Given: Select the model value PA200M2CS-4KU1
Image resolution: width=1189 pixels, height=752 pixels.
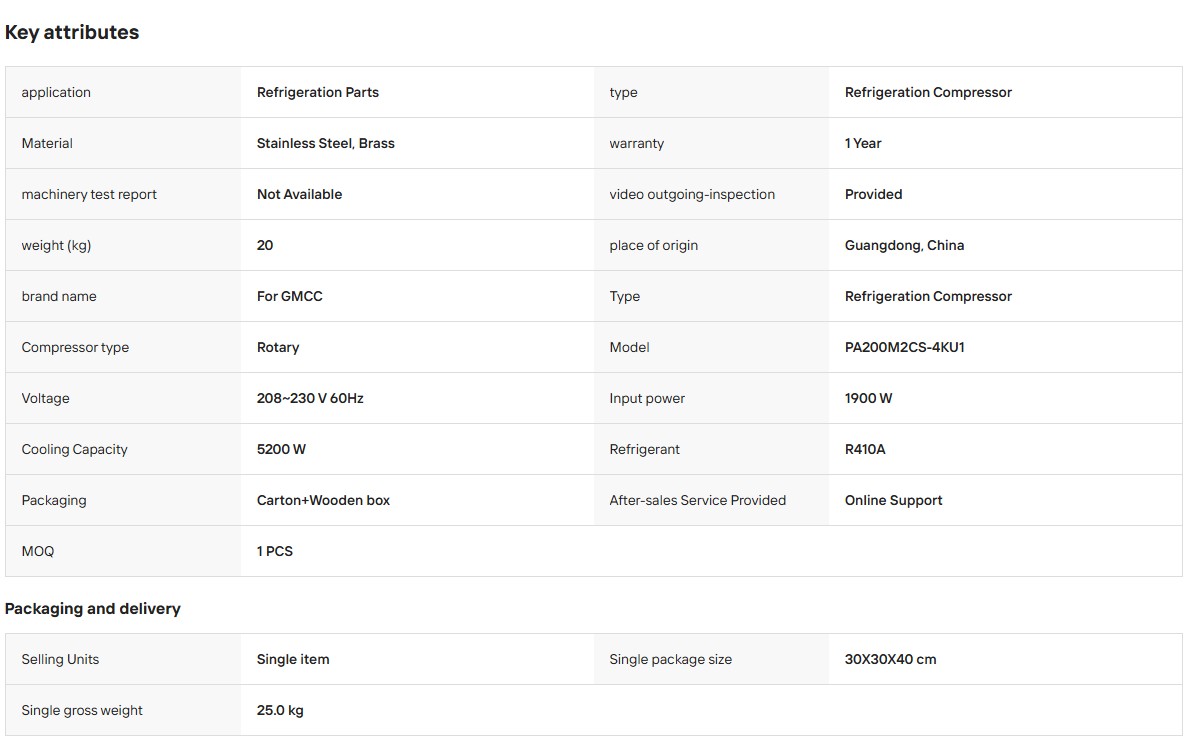Looking at the screenshot, I should pyautogui.click(x=905, y=347).
